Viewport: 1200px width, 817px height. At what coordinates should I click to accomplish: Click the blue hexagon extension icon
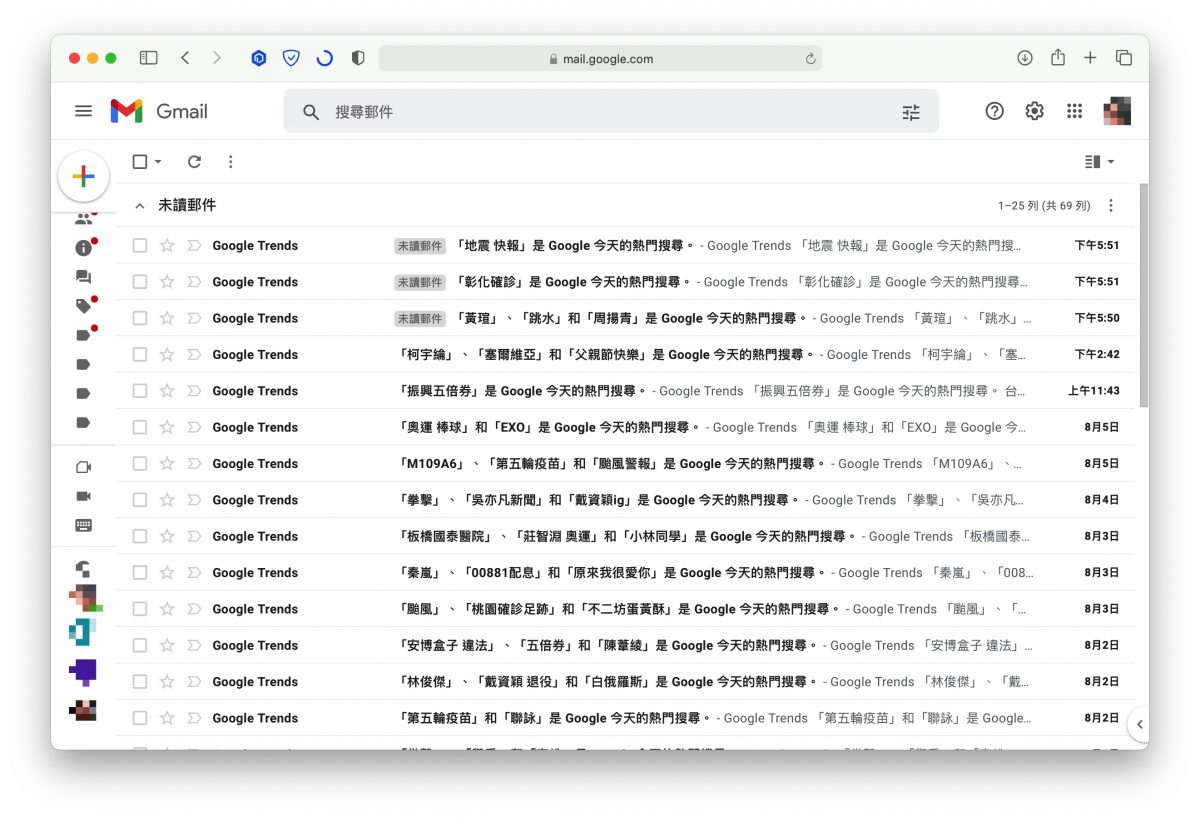click(x=259, y=58)
